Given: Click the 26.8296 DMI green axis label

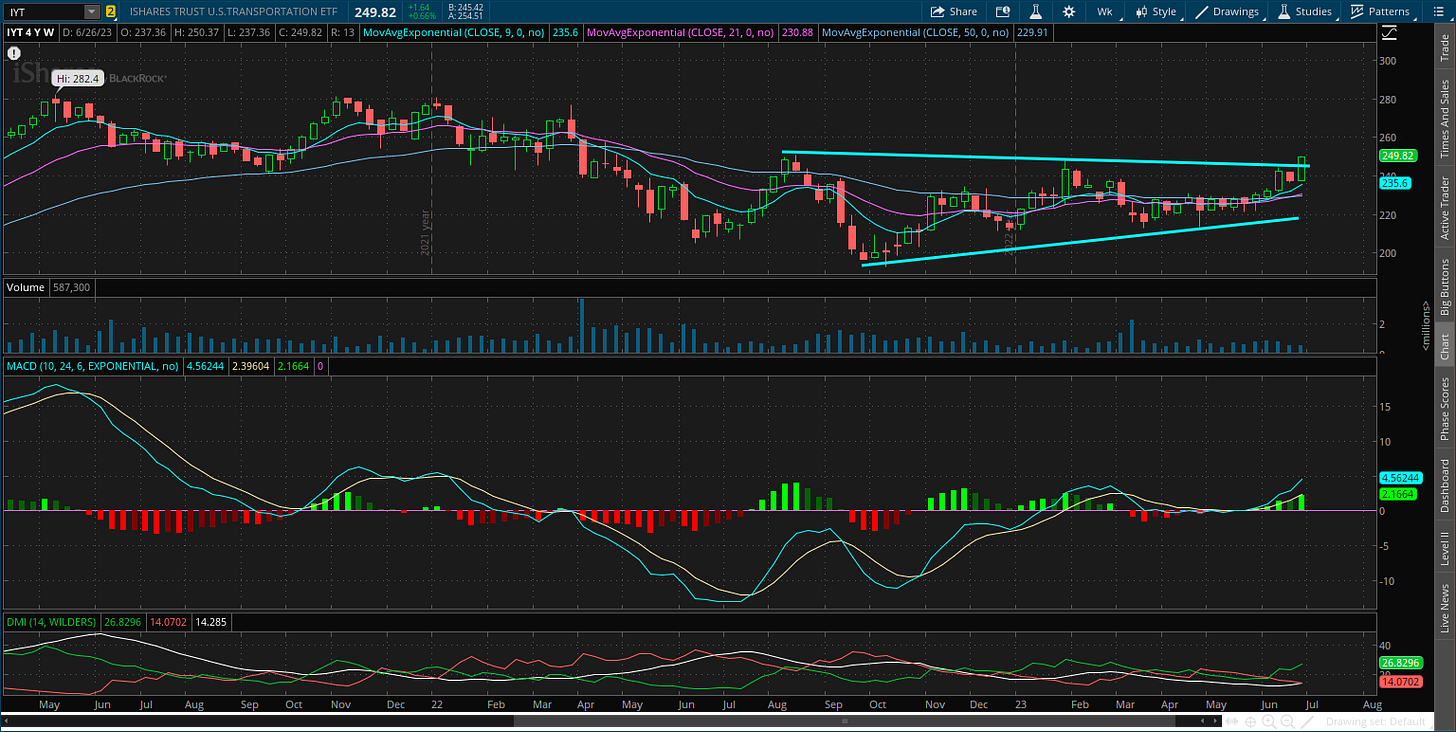Looking at the screenshot, I should pyautogui.click(x=1399, y=662).
